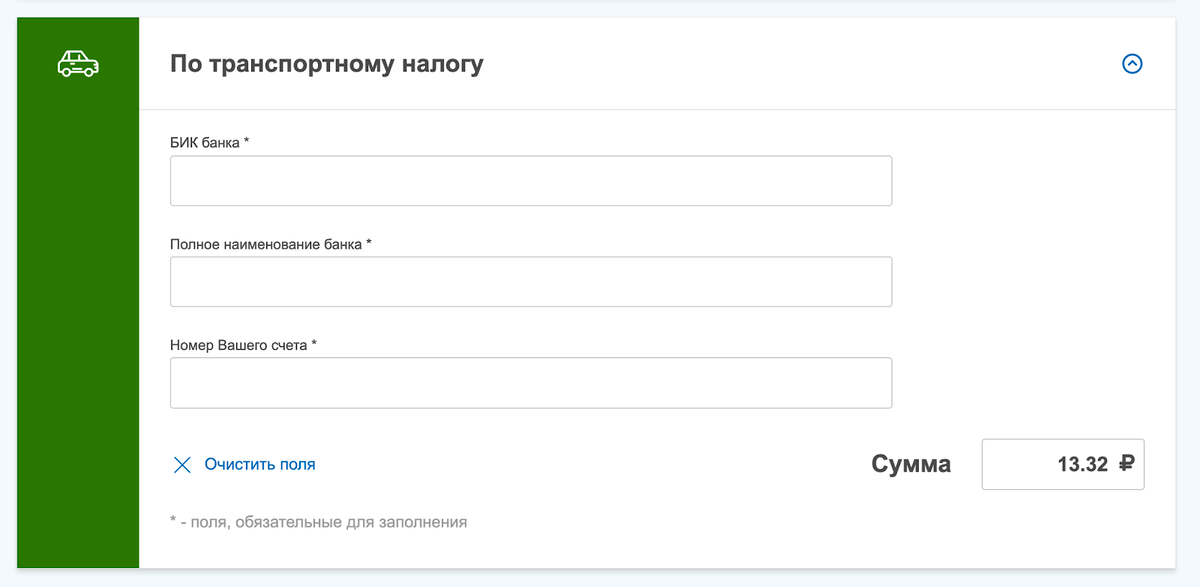Click the upward disclosure arrow on the header
This screenshot has width=1200, height=587.
pyautogui.click(x=1132, y=63)
